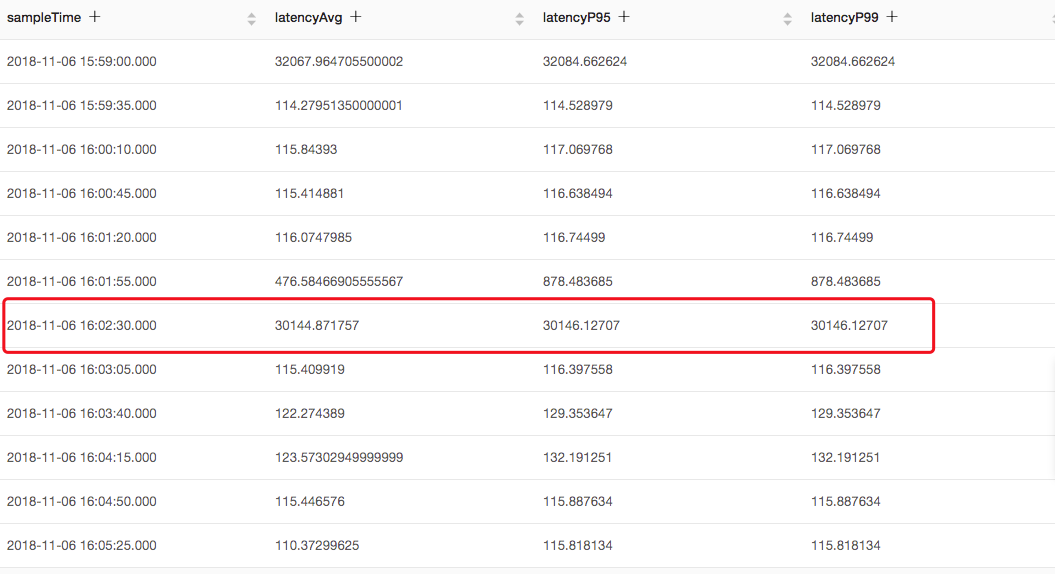
Task: Click latencyP95 value 129.353647
Action: (x=577, y=413)
